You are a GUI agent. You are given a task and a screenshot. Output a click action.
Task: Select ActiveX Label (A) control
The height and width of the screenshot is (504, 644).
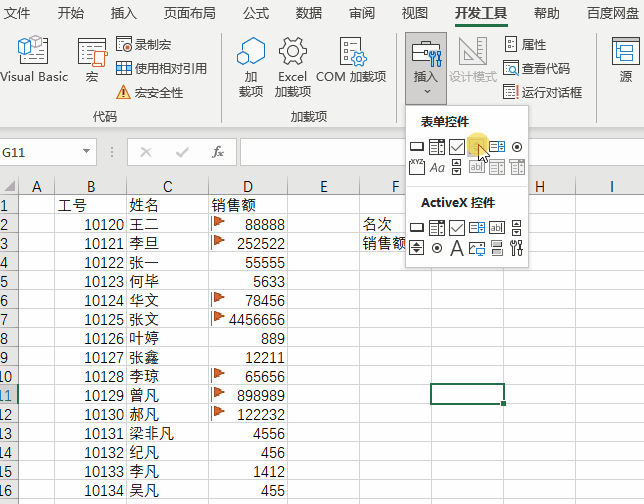click(457, 248)
